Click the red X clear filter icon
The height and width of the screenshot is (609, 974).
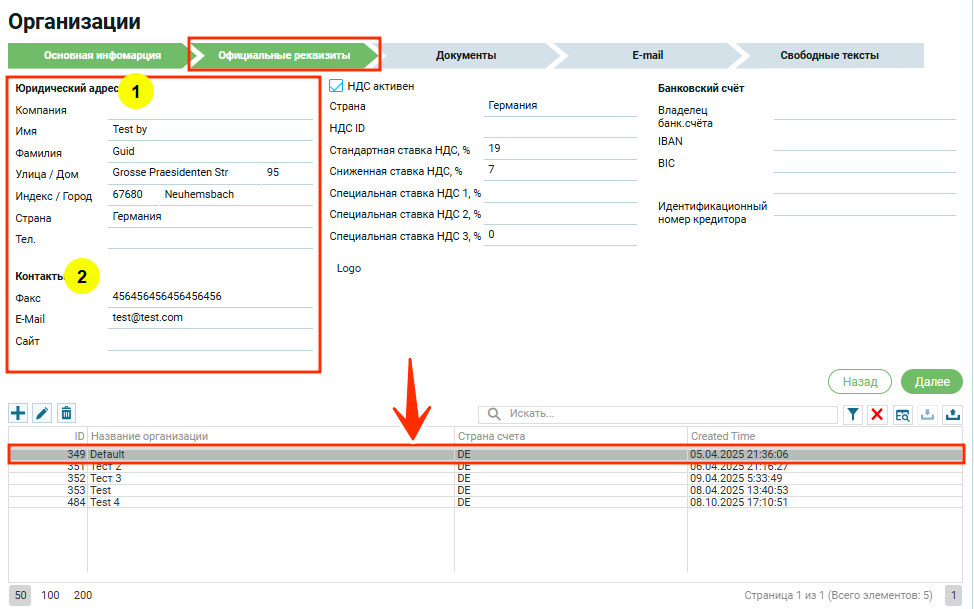click(x=877, y=415)
